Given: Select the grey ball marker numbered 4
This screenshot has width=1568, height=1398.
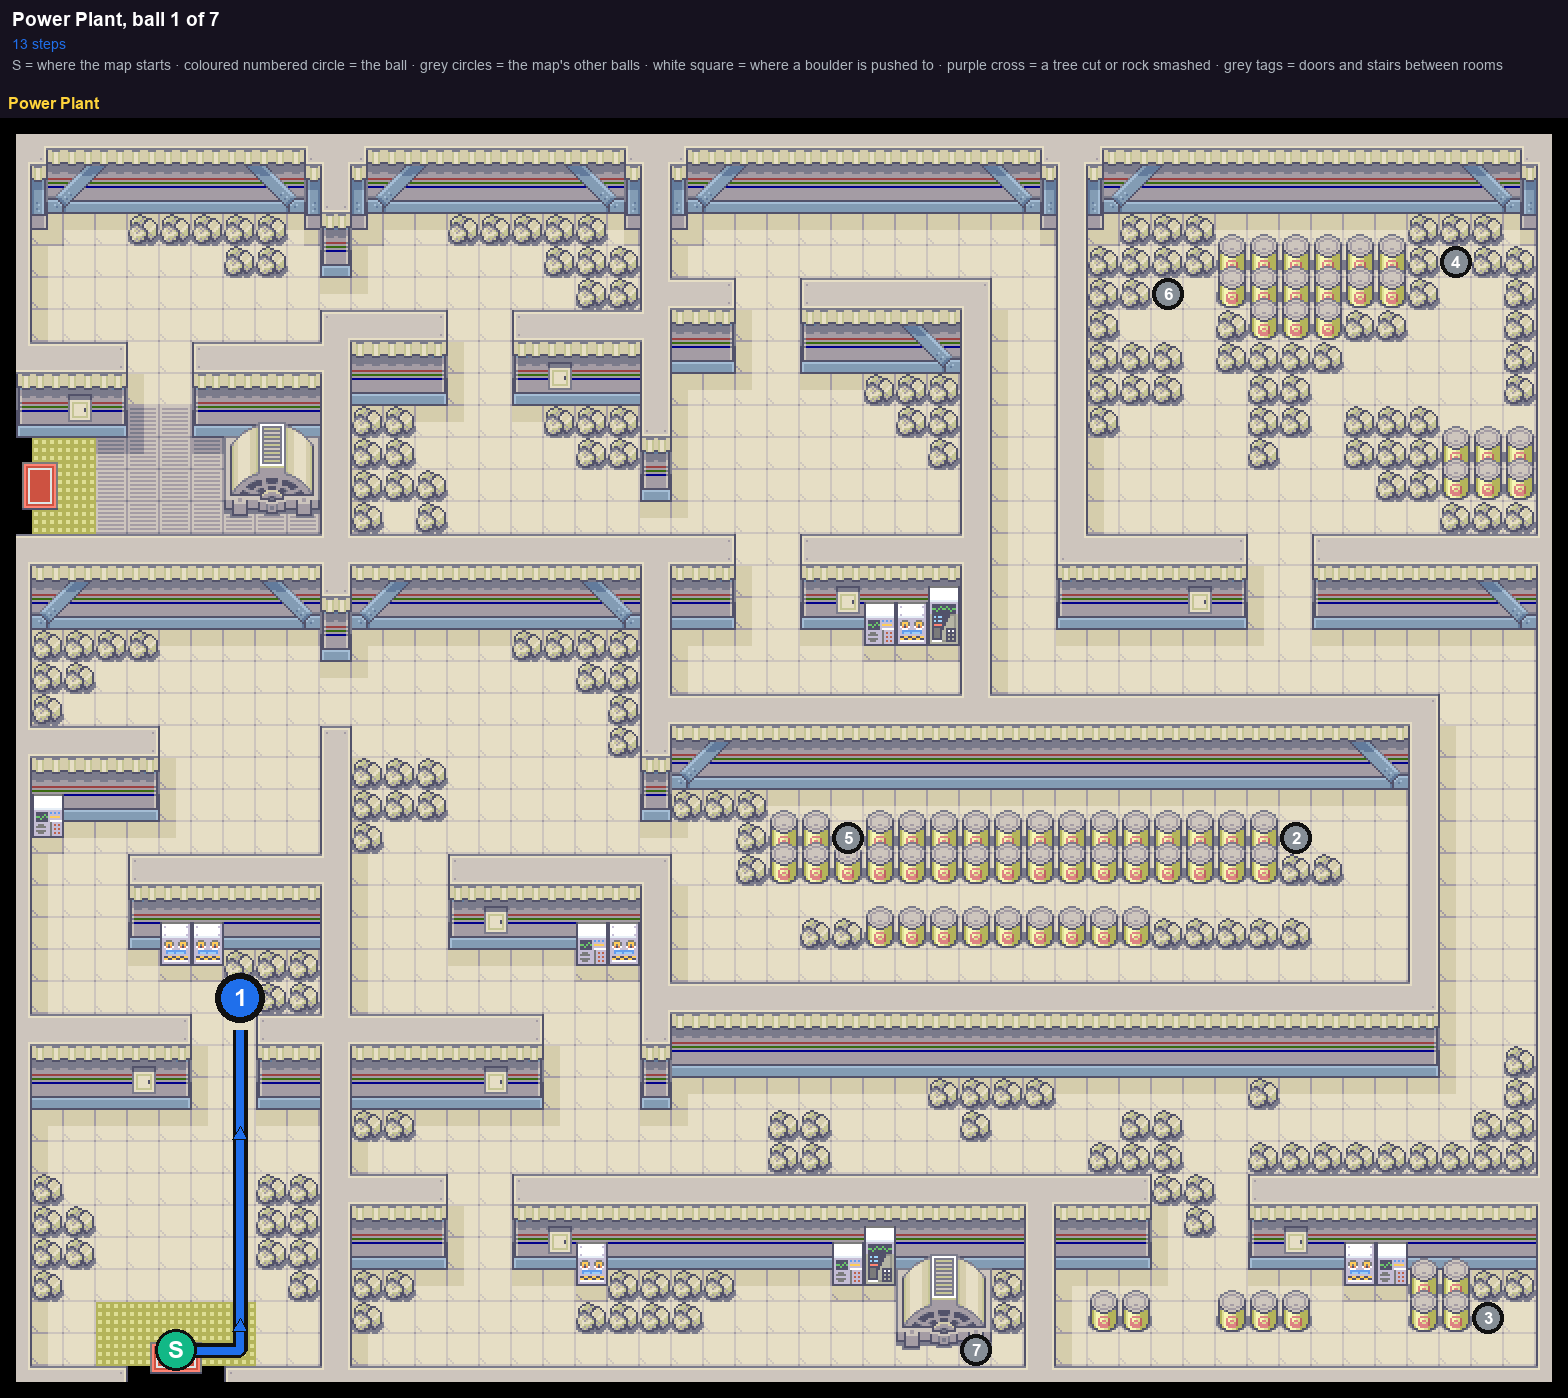Looking at the screenshot, I should [x=1456, y=262].
